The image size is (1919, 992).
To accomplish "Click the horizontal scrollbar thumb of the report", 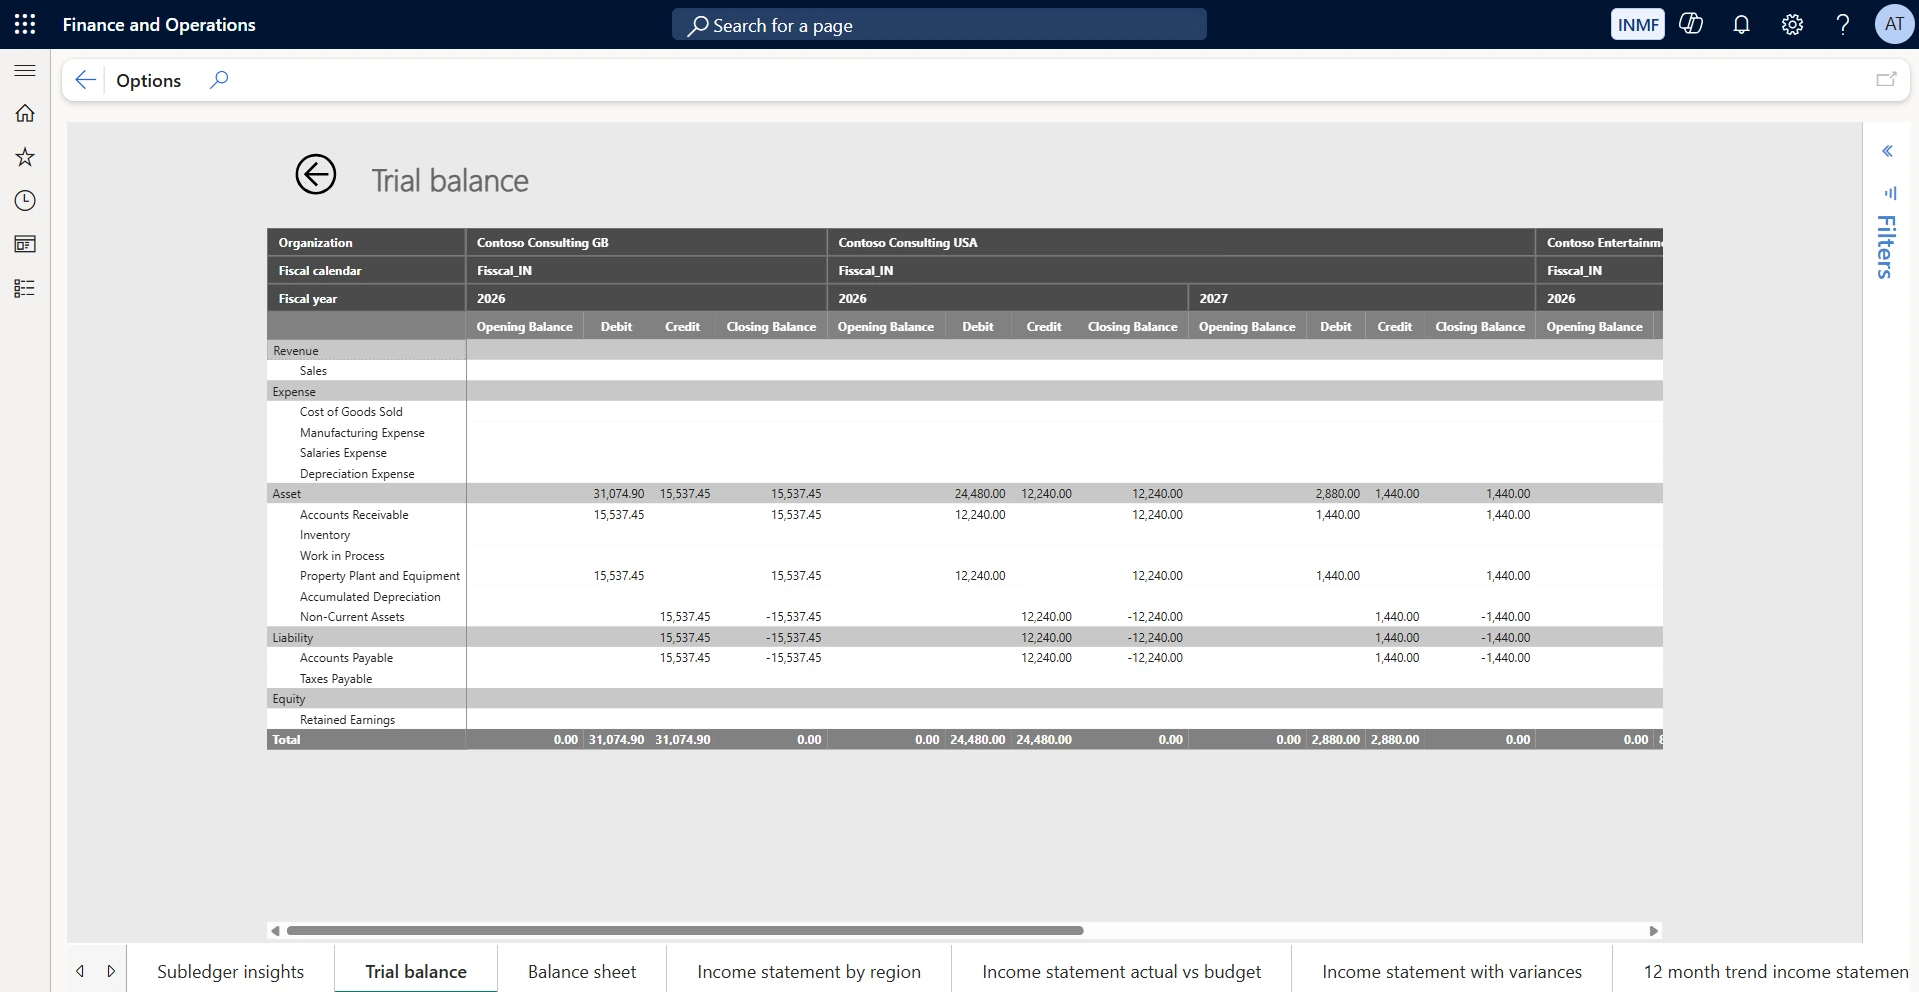I will coord(685,930).
